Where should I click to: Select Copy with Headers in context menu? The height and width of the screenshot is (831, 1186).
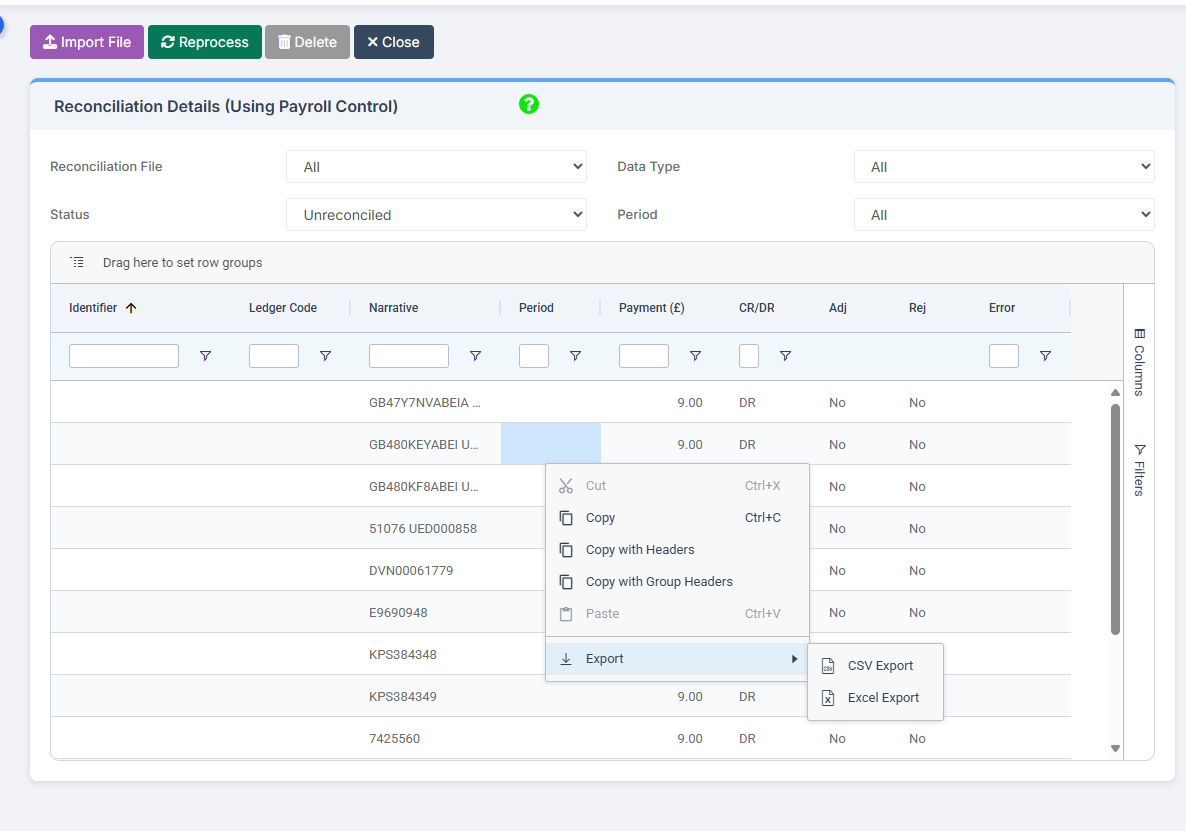point(640,550)
